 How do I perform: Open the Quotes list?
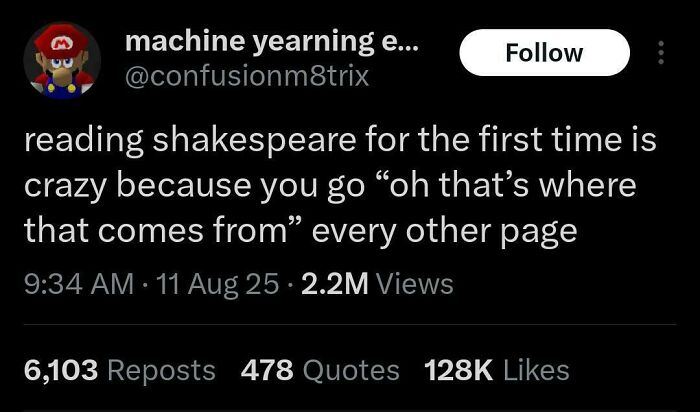coord(350,370)
